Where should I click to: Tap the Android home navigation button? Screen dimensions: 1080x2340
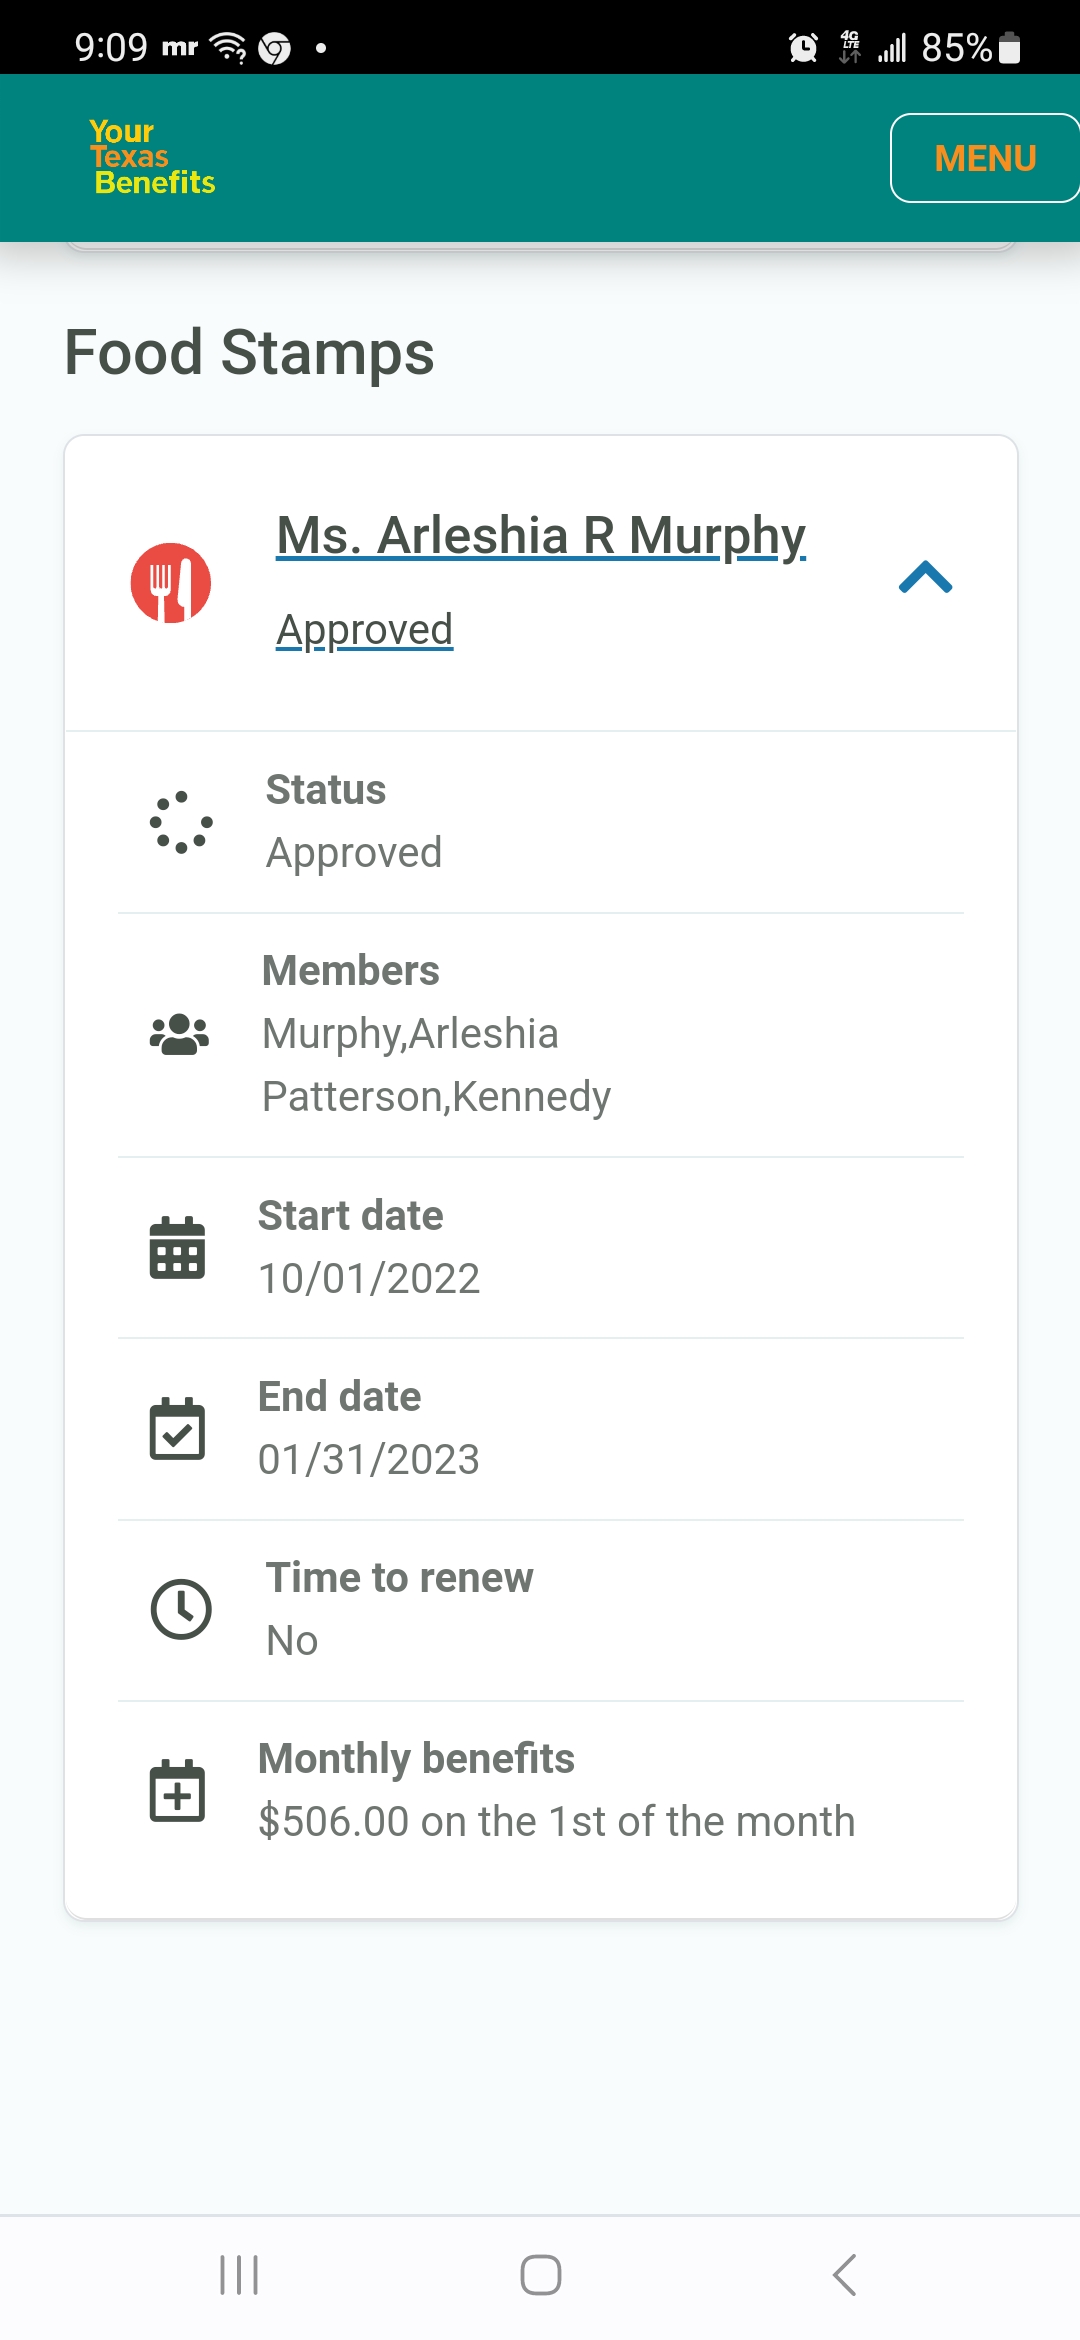pyautogui.click(x=541, y=2275)
